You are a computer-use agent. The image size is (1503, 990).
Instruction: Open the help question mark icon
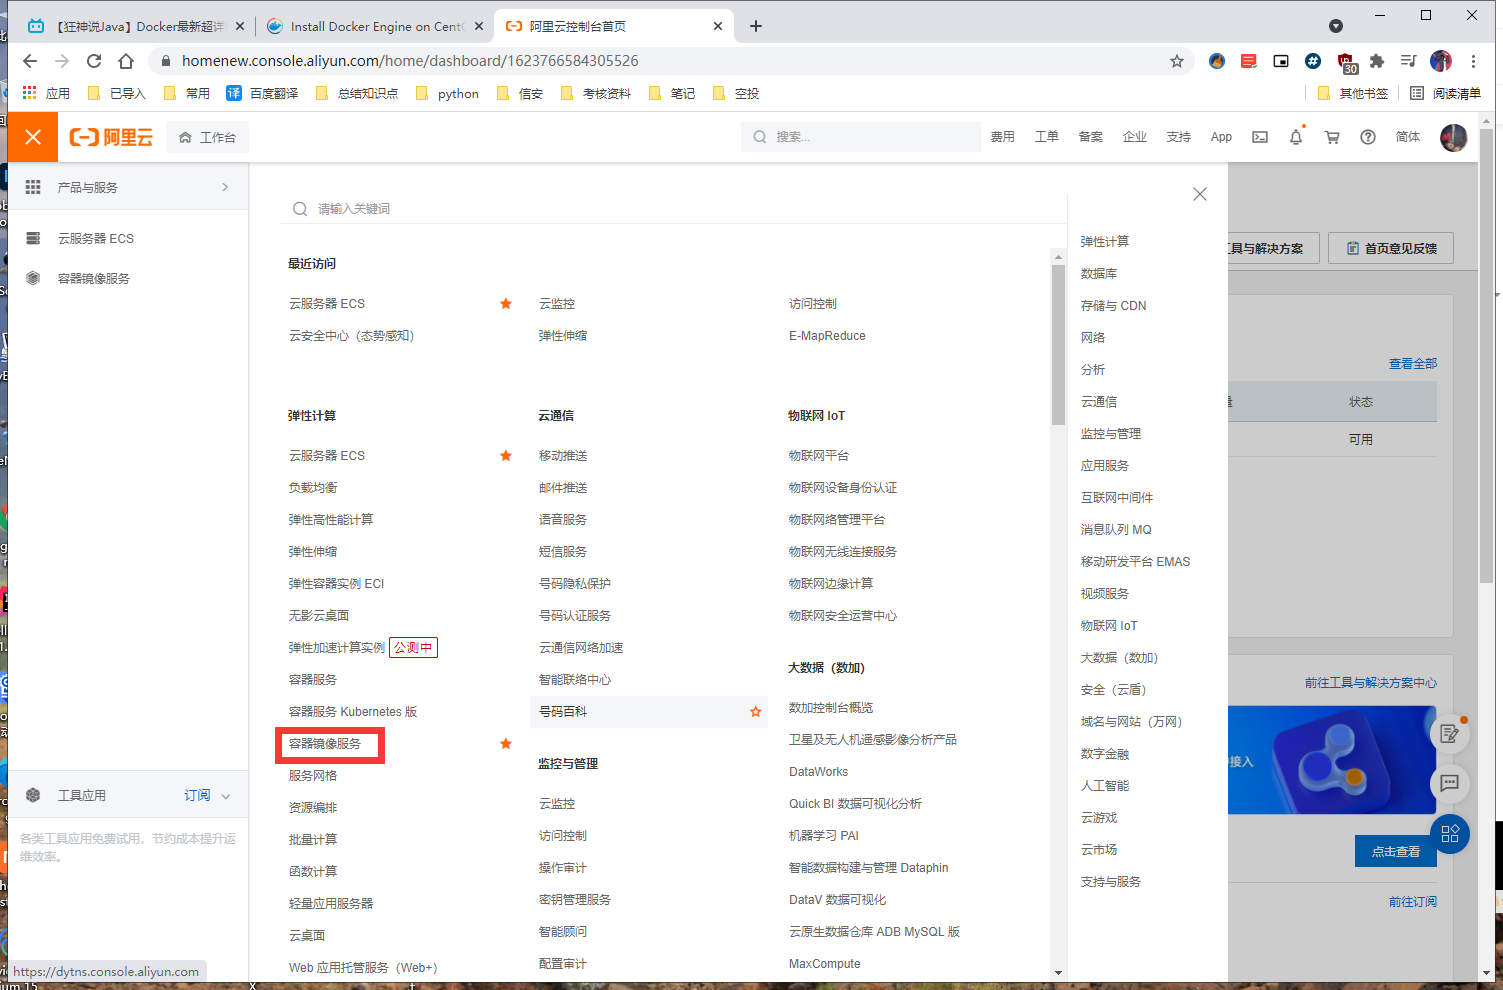point(1368,137)
